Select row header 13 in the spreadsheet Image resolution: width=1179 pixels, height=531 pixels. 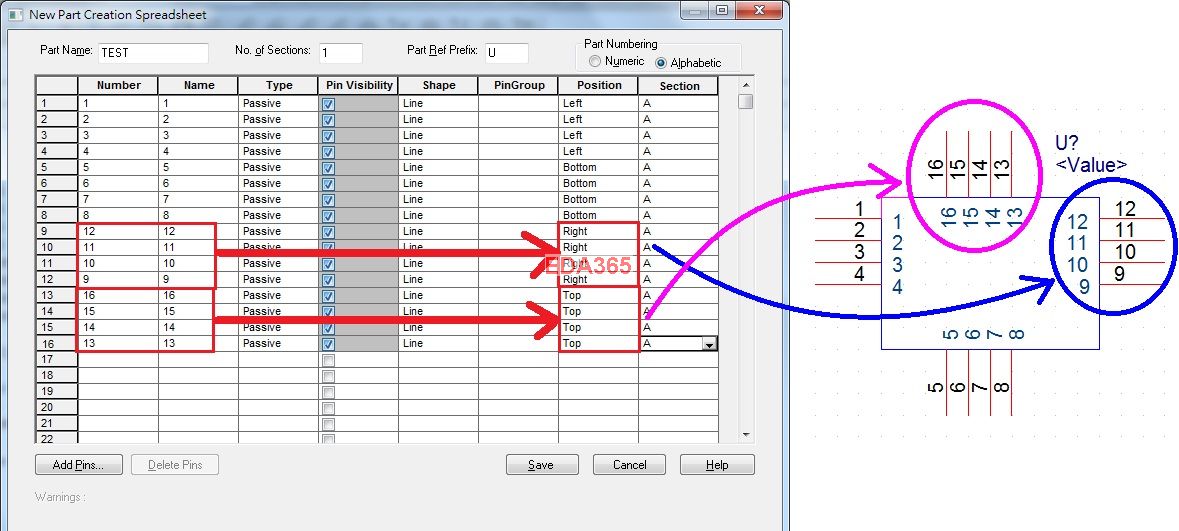tap(56, 296)
